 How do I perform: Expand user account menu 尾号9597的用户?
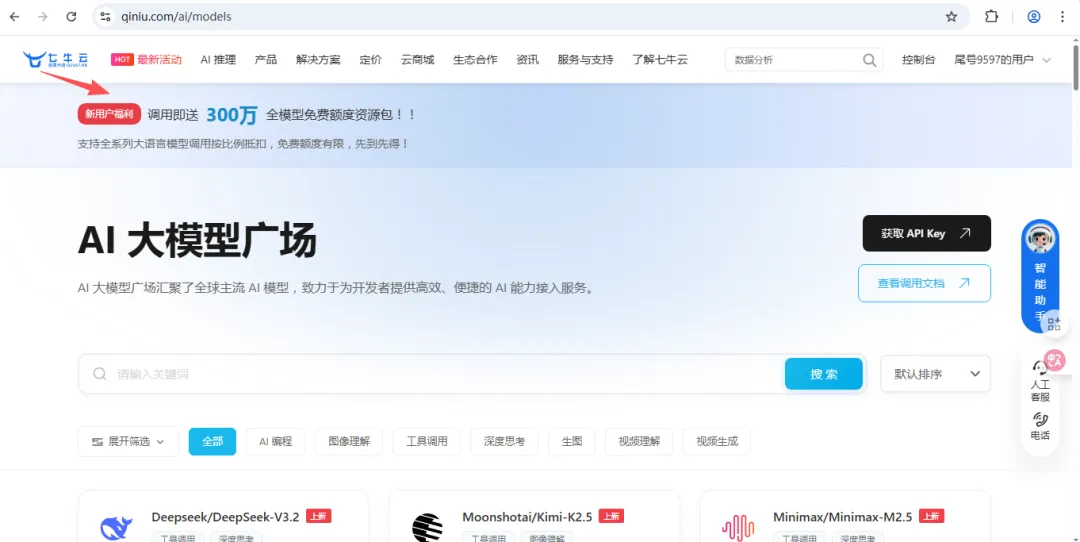point(1002,60)
